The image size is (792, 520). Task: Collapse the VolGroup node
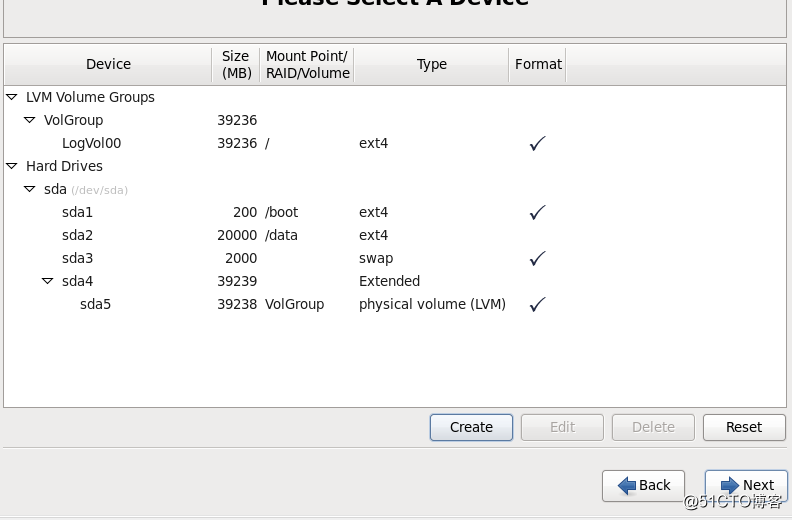pyautogui.click(x=30, y=120)
